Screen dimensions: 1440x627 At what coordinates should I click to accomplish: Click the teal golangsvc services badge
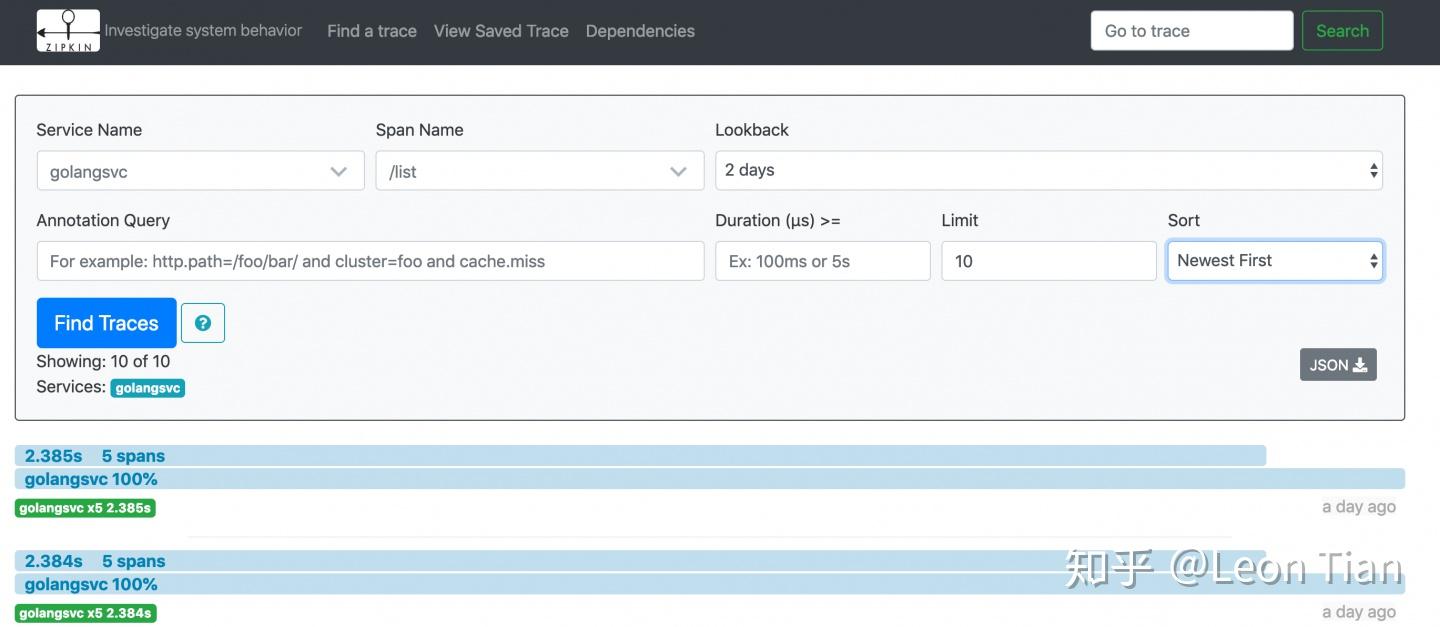point(148,388)
